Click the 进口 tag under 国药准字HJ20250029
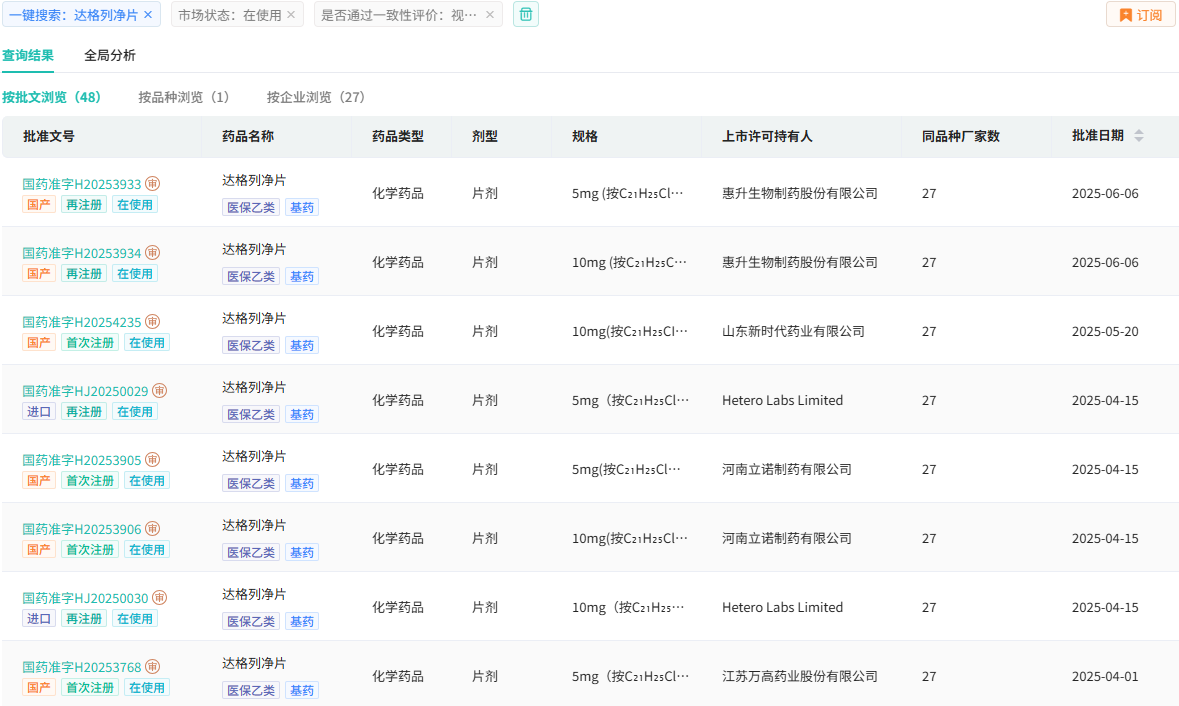The height and width of the screenshot is (706, 1179). click(39, 411)
